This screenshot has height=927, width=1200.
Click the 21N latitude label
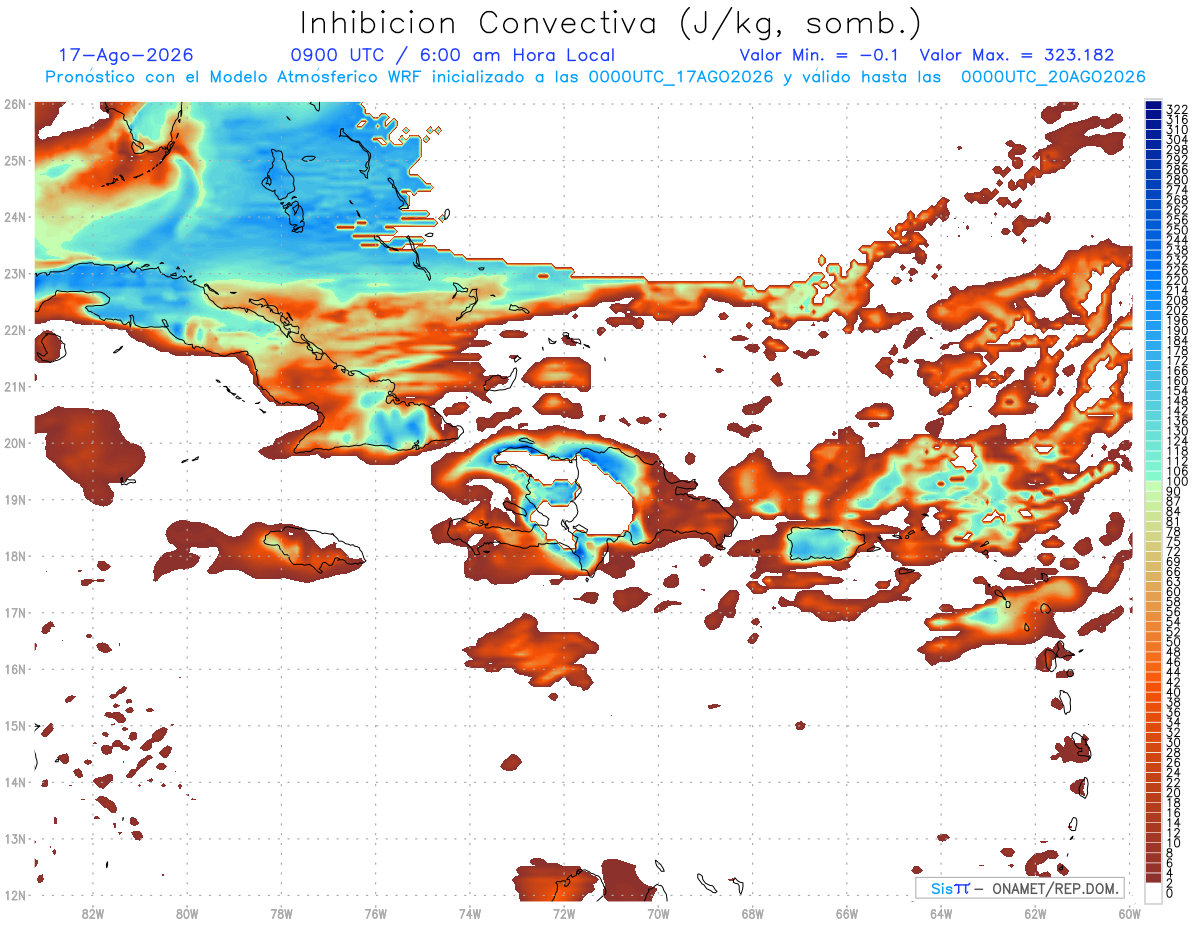pyautogui.click(x=15, y=386)
